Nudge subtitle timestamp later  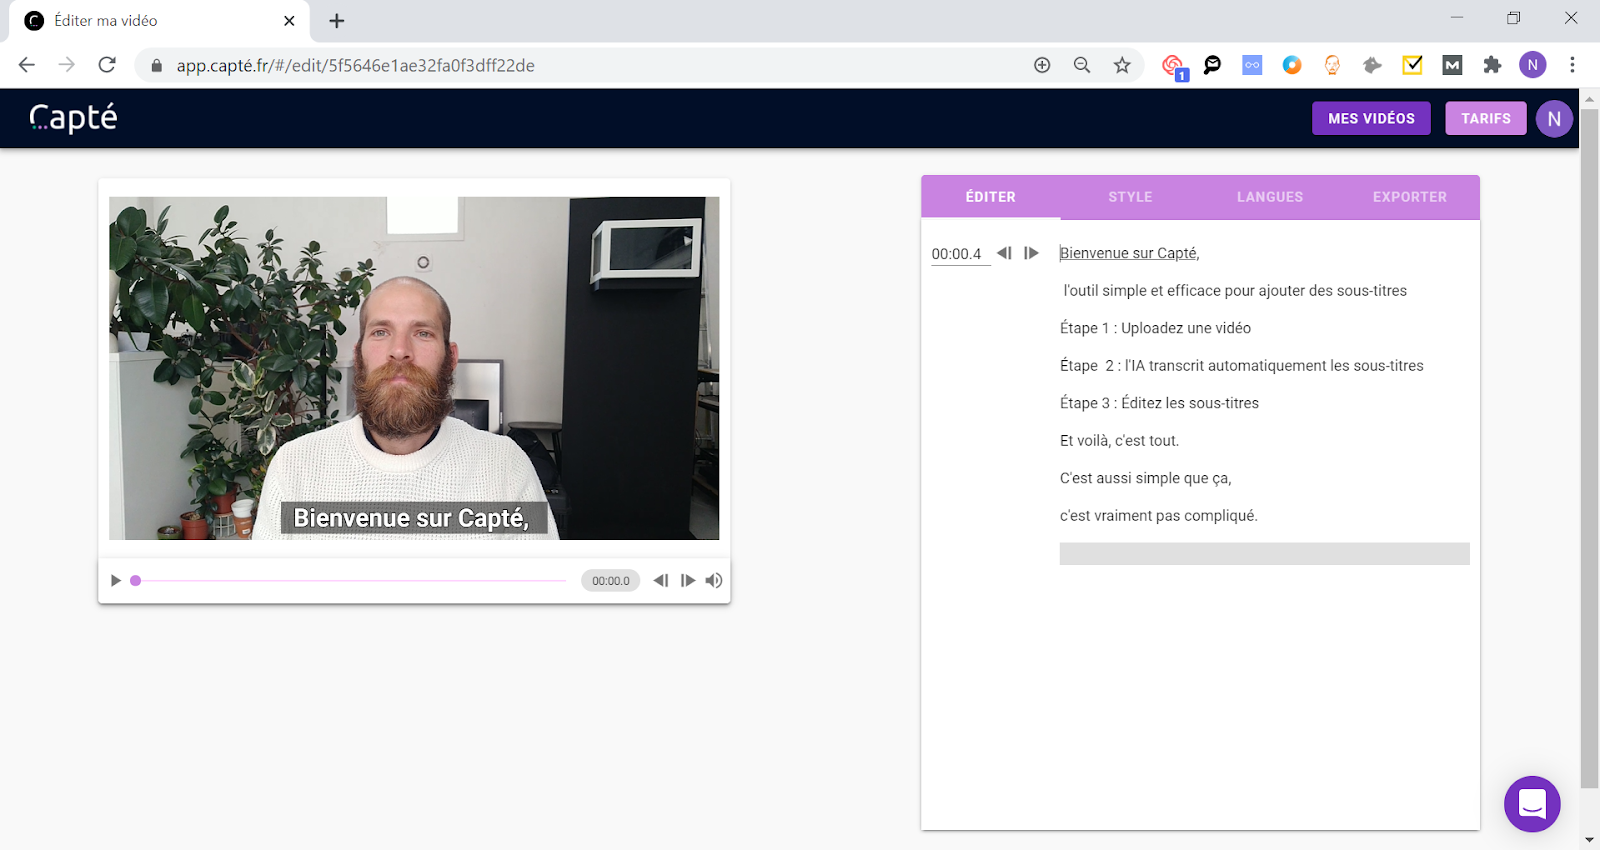coord(1031,253)
